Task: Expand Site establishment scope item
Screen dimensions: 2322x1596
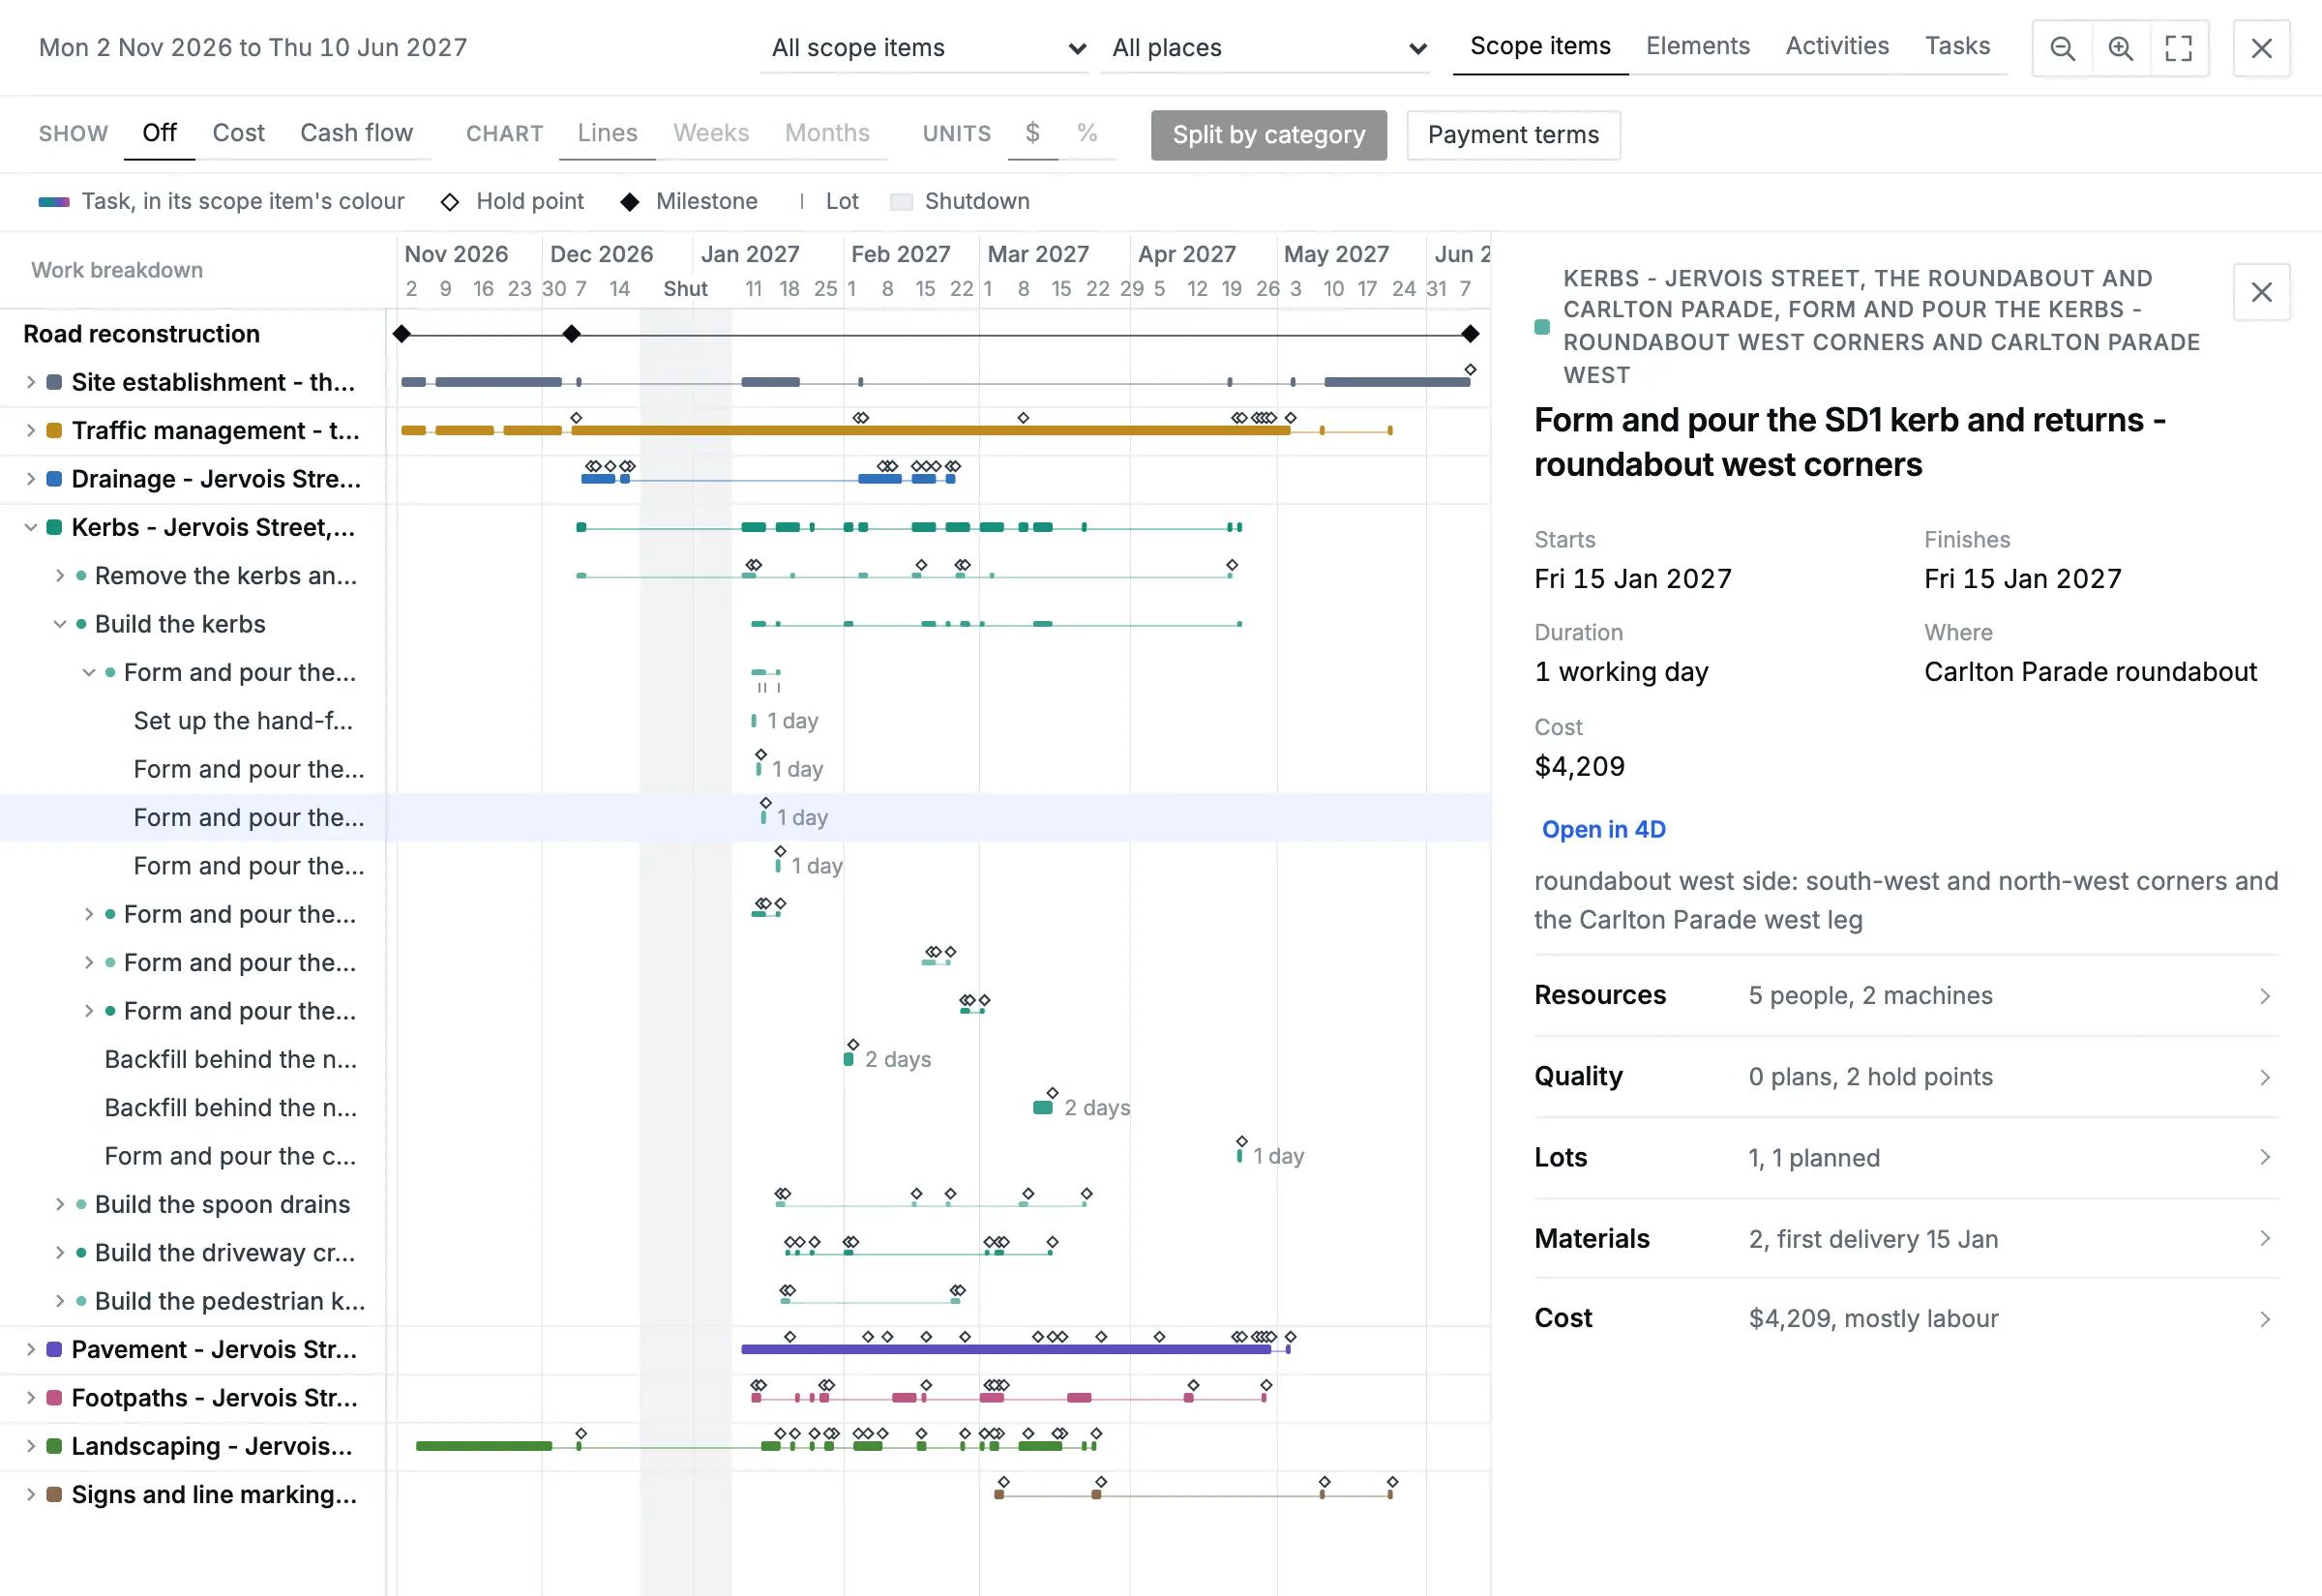Action: pos(30,382)
